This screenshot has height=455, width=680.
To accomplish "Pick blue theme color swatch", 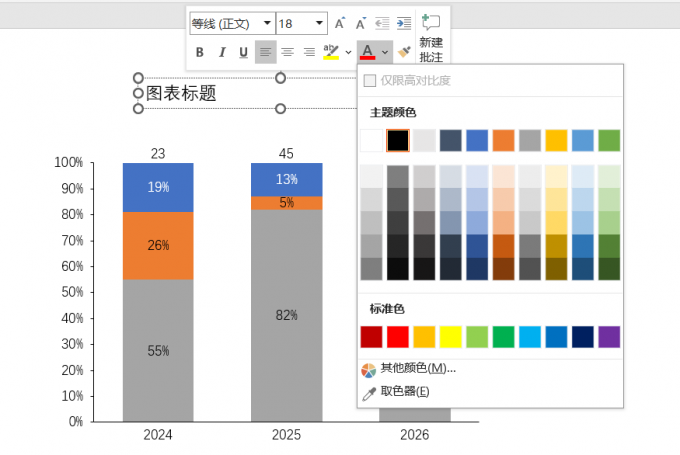I will point(477,141).
